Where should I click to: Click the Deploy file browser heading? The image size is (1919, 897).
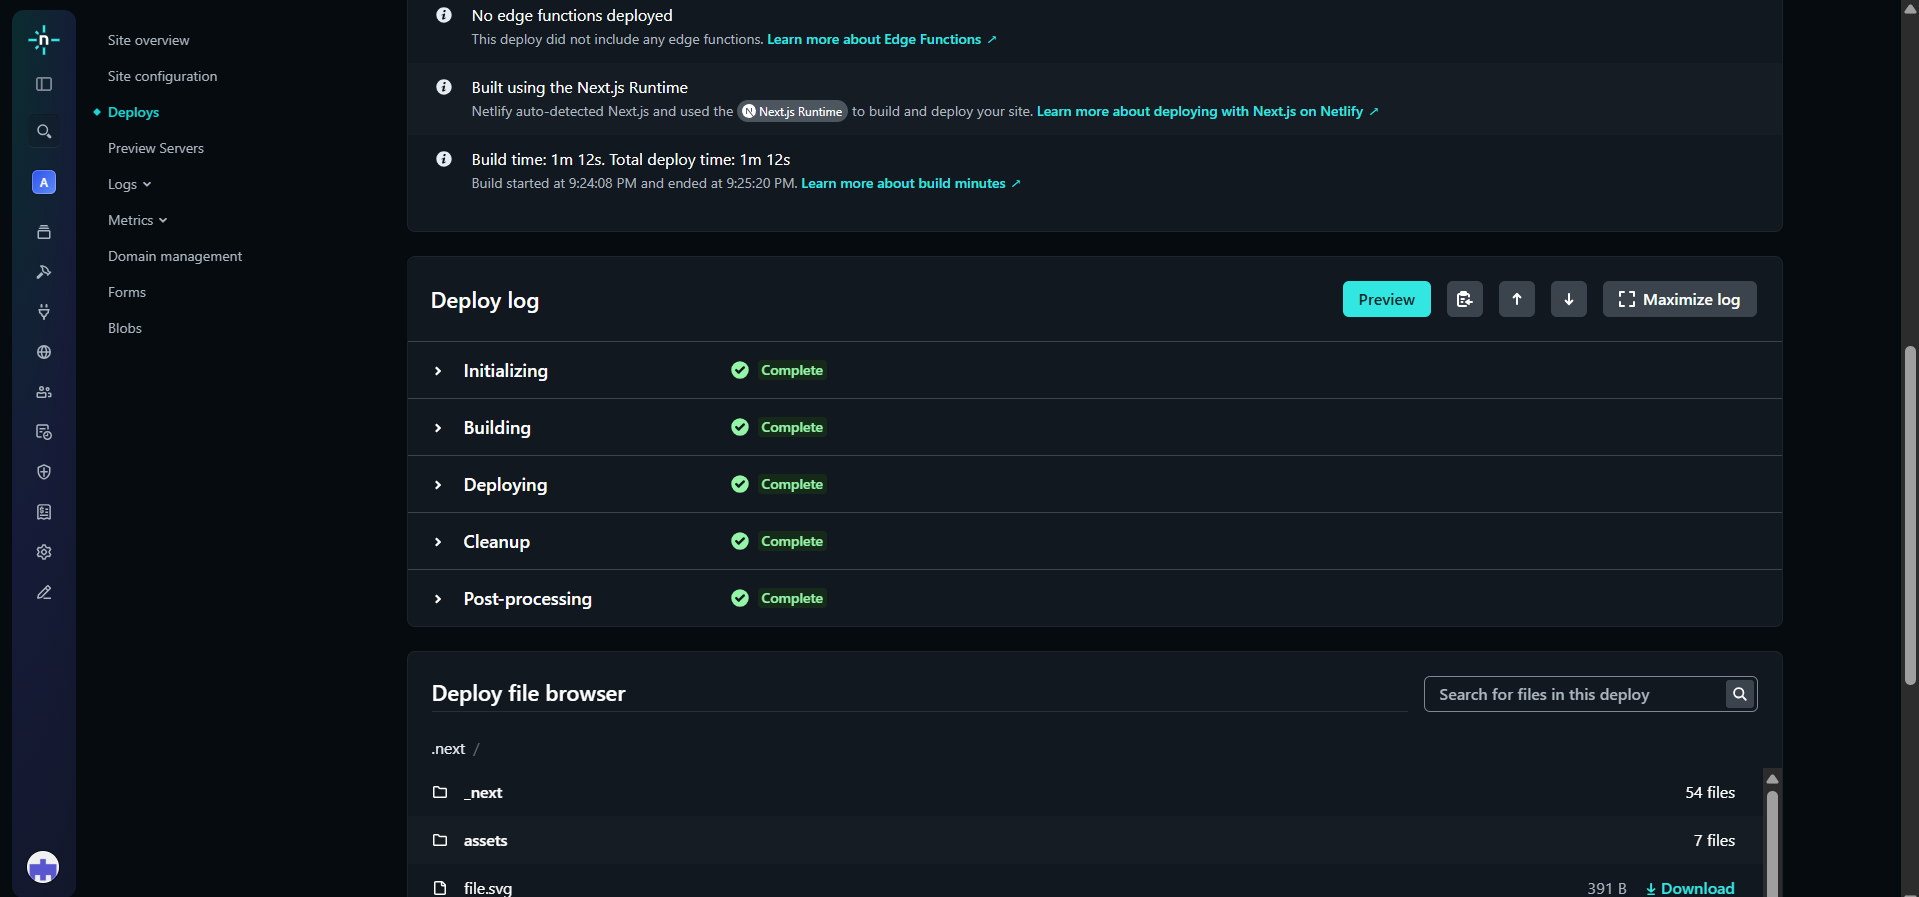pos(528,693)
